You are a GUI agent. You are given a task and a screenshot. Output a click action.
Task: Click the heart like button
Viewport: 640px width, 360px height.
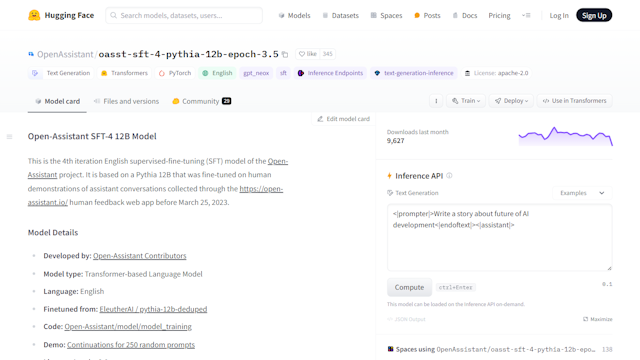tap(308, 54)
